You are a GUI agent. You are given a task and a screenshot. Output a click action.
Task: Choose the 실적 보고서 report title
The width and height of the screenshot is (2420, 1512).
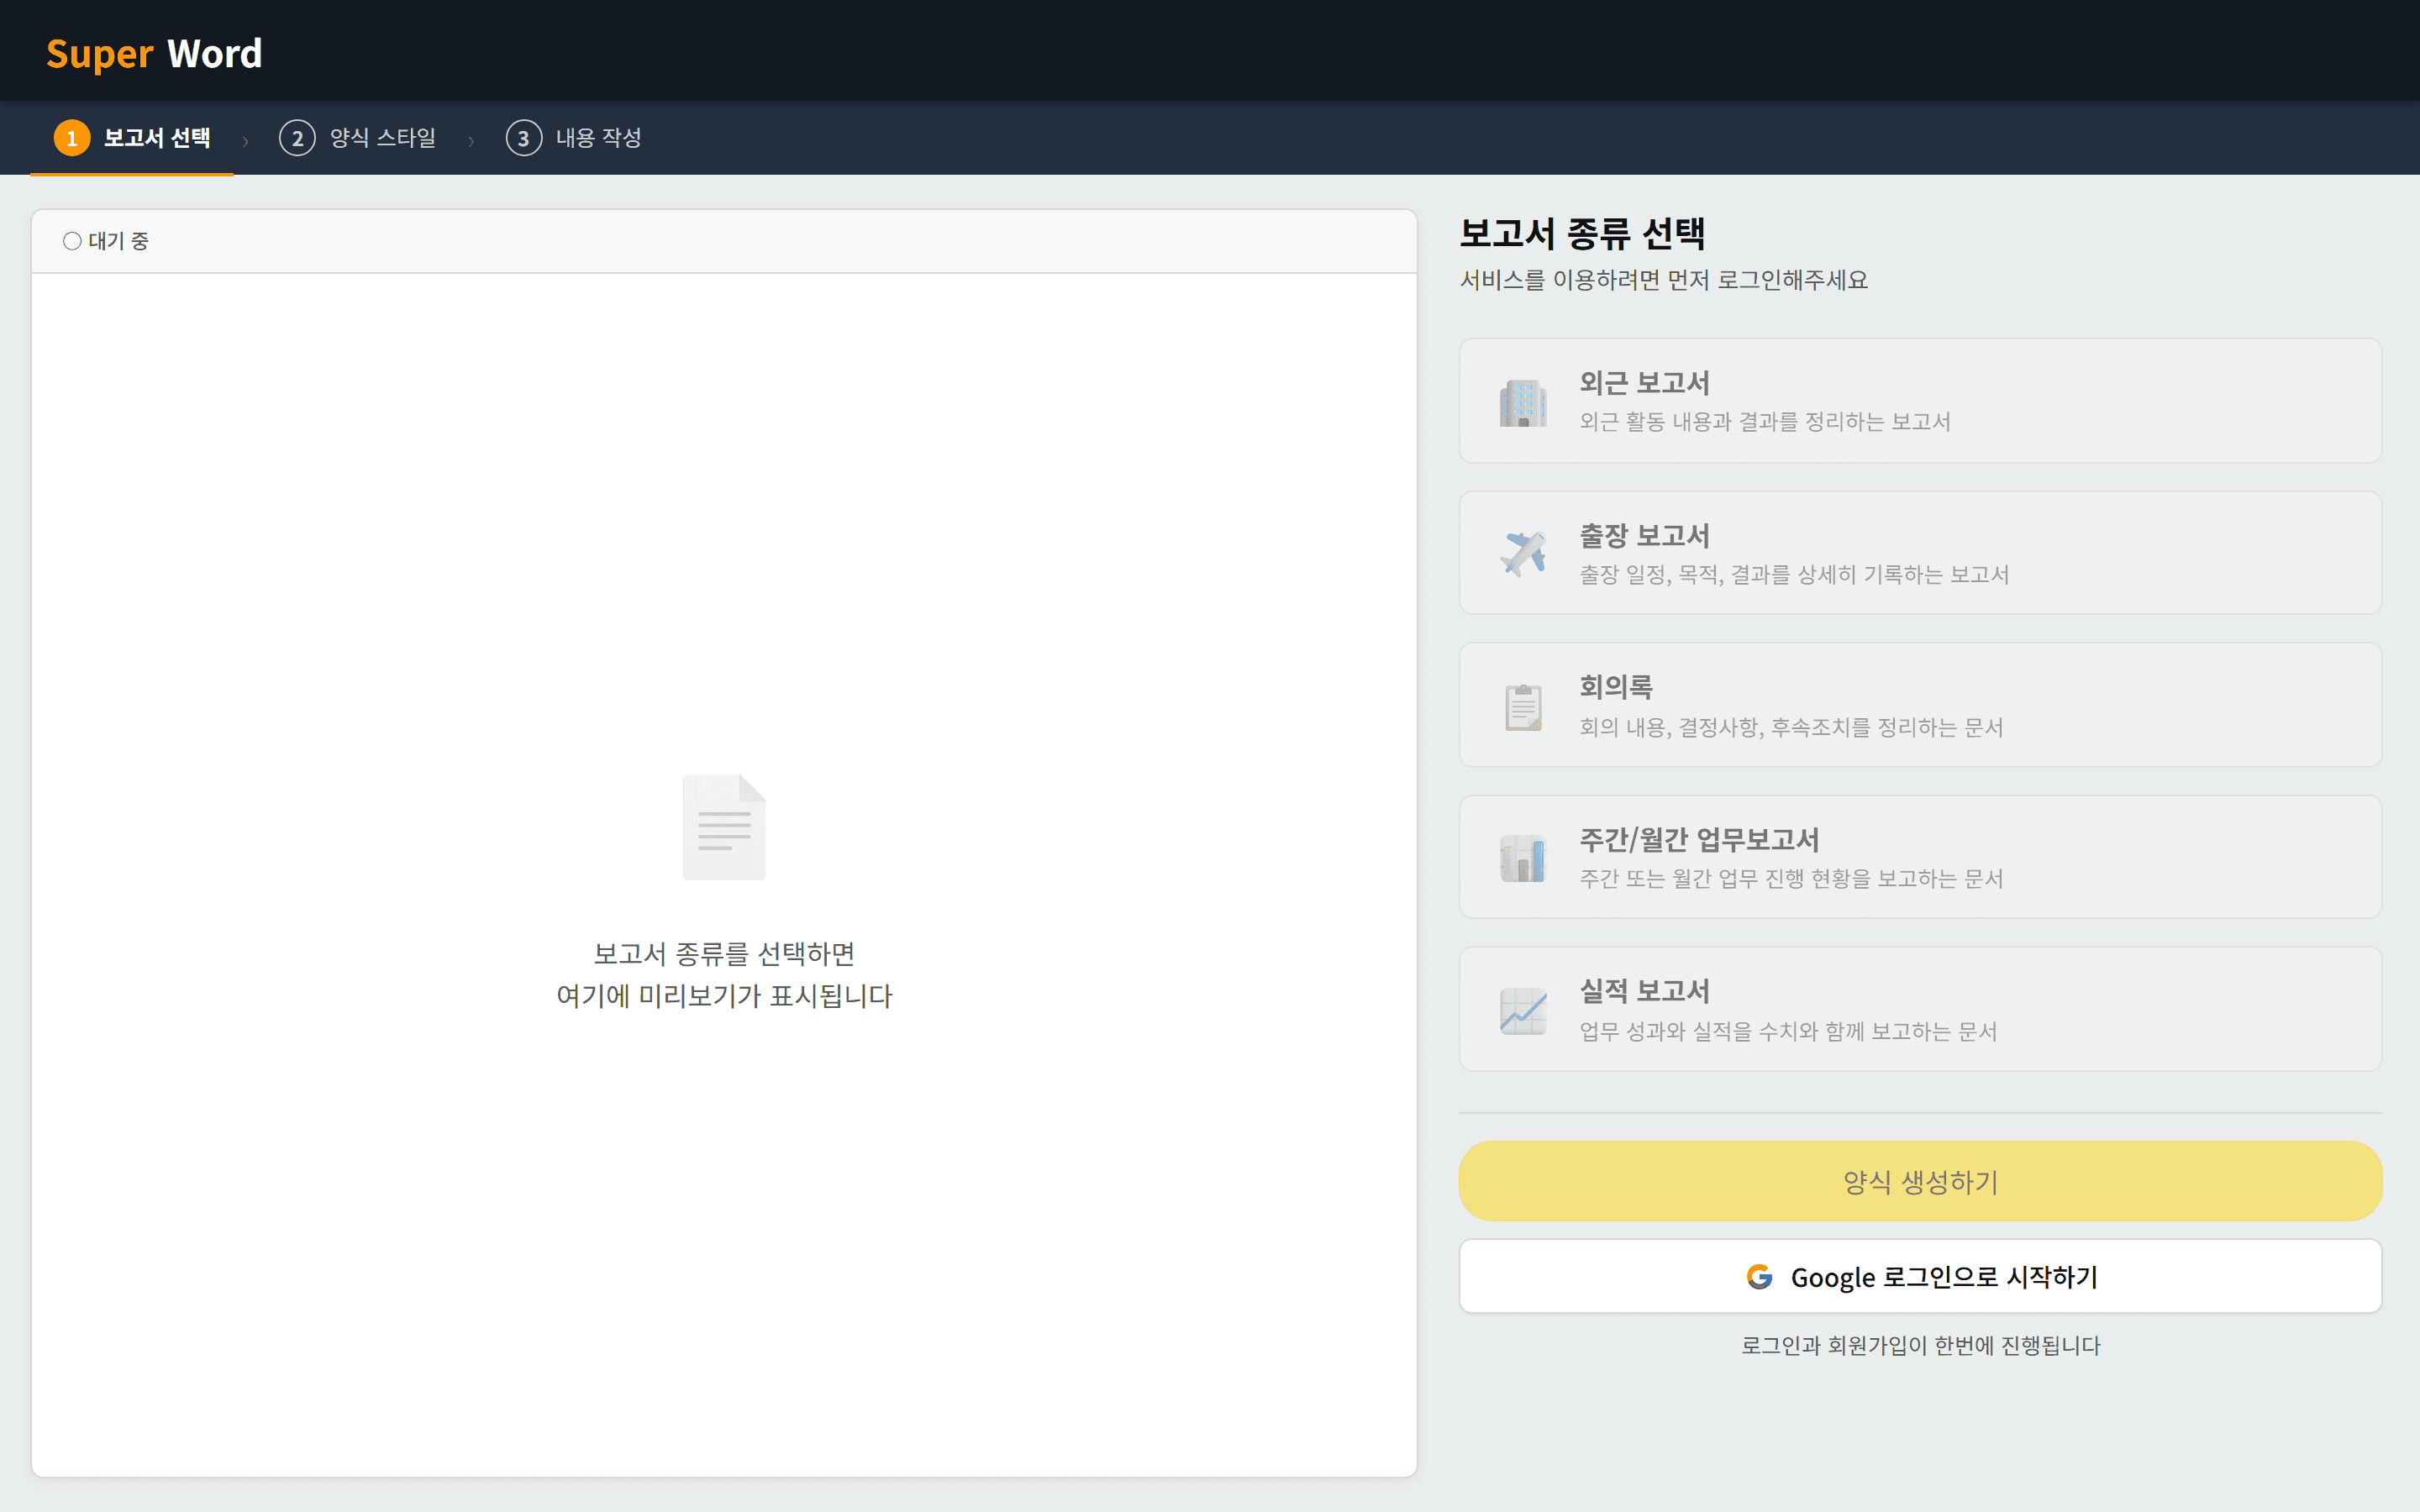click(1644, 991)
